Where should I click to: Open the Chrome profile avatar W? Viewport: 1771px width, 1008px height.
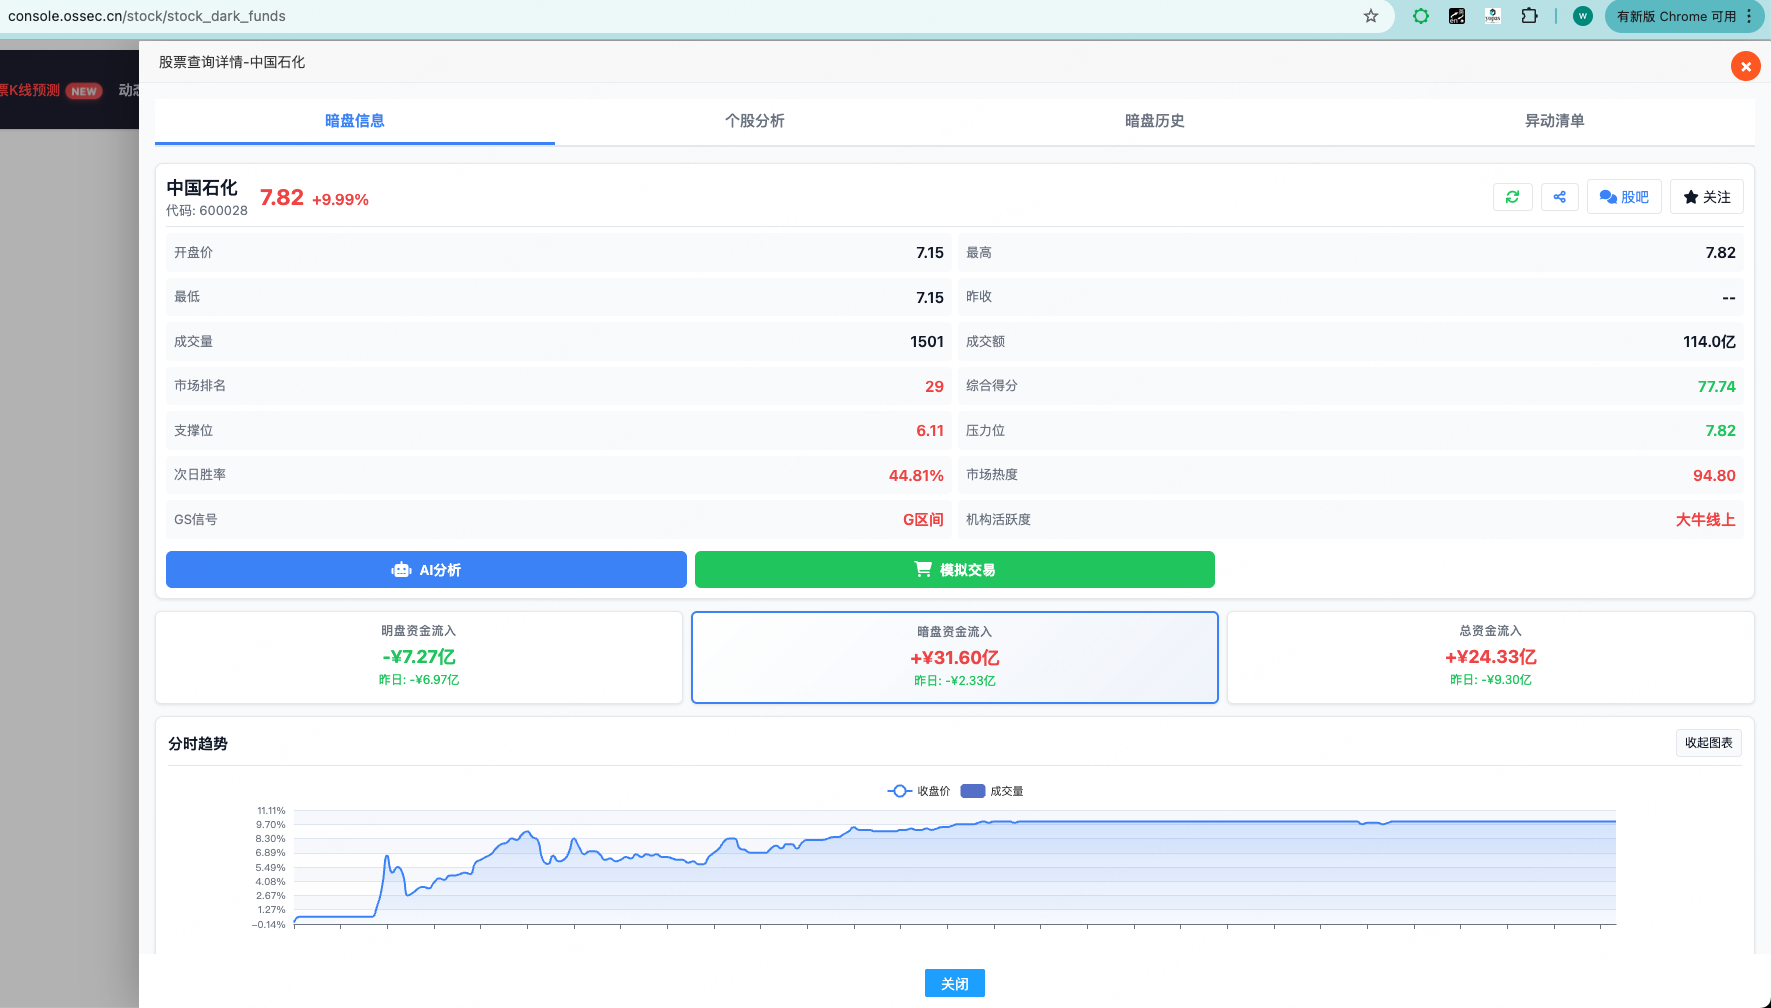(1583, 16)
